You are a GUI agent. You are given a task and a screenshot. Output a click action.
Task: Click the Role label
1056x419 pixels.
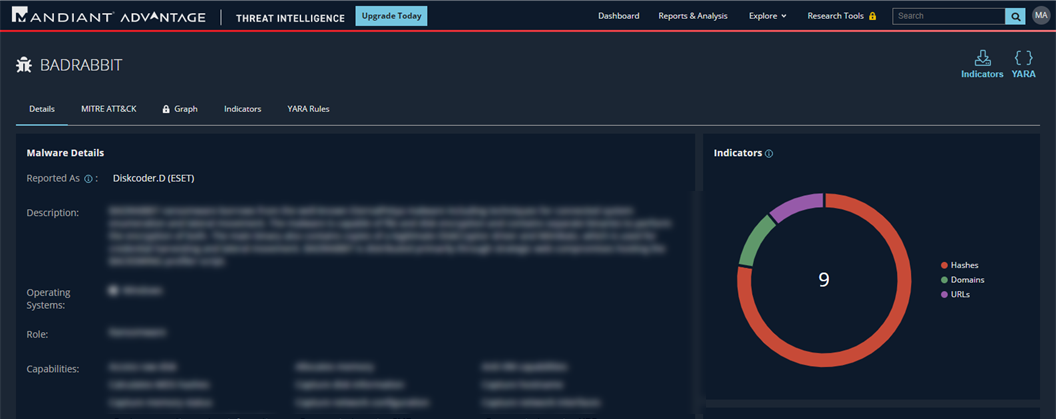[38, 334]
